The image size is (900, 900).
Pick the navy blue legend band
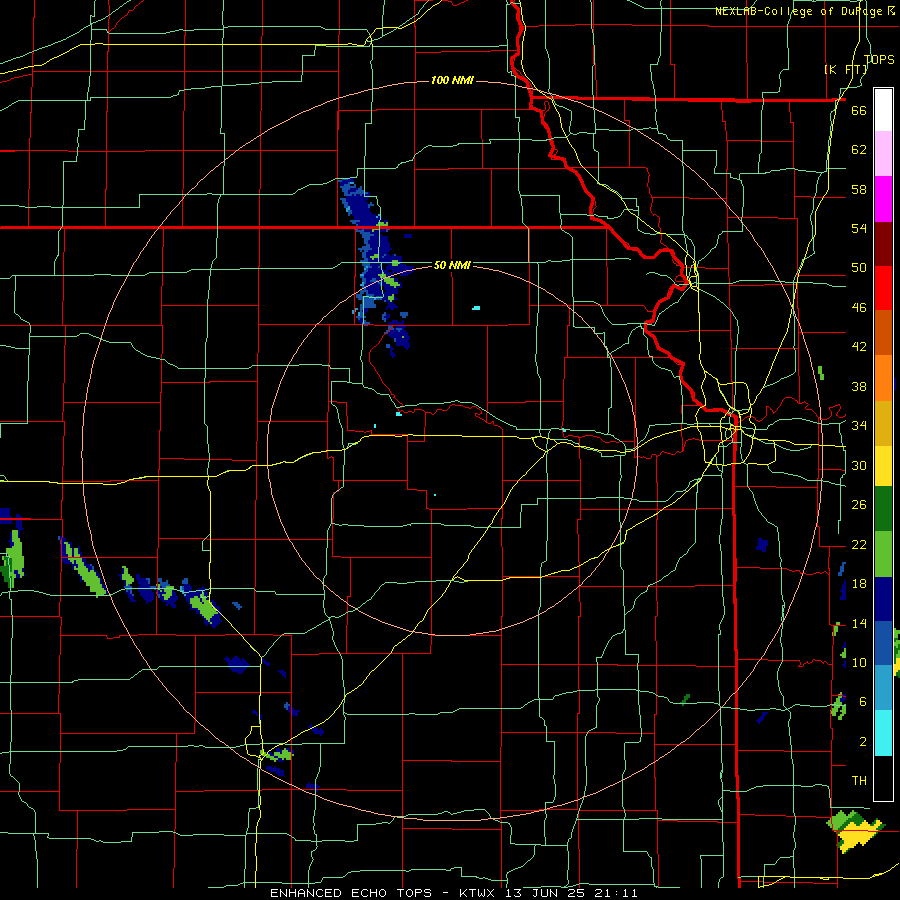[883, 599]
